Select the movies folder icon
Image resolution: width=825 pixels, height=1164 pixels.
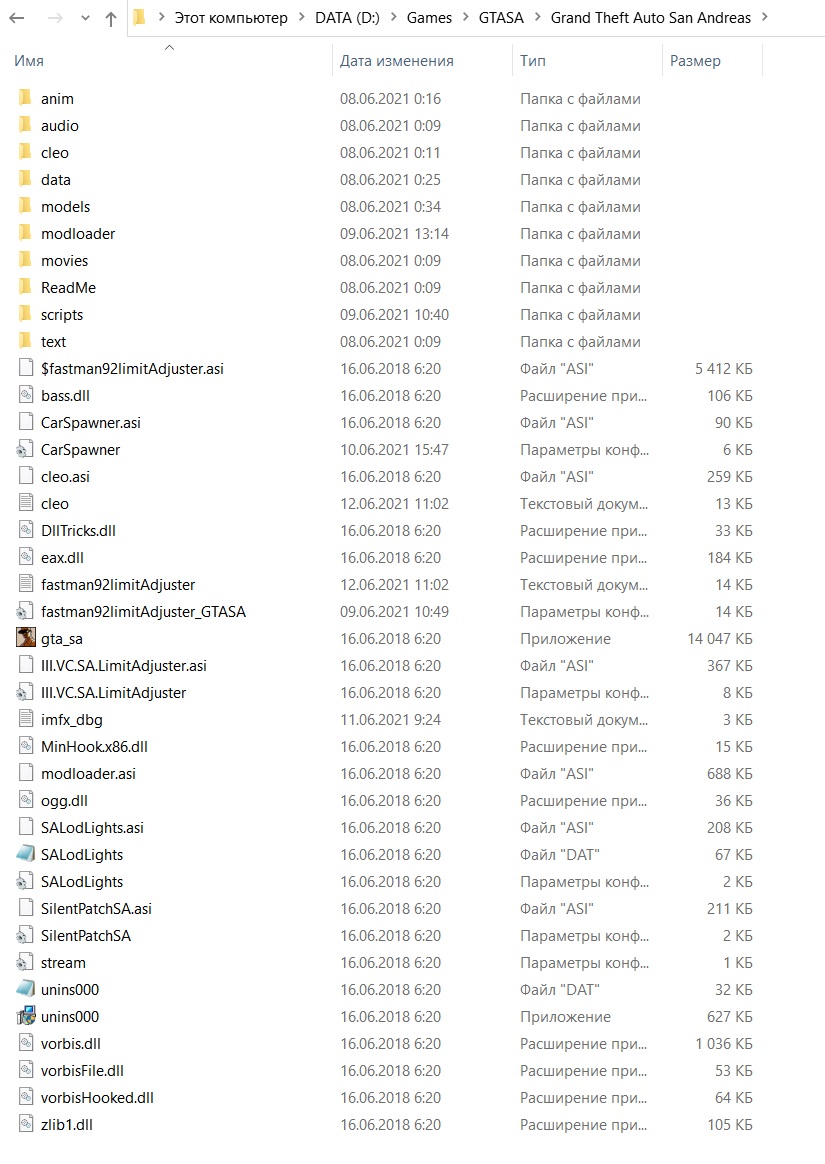tap(25, 261)
